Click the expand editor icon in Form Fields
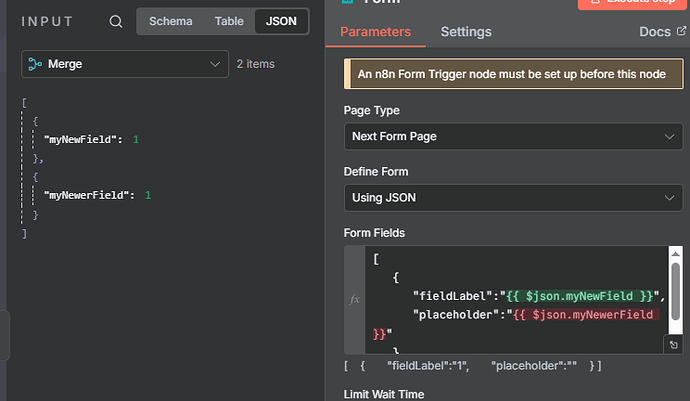 (675, 345)
